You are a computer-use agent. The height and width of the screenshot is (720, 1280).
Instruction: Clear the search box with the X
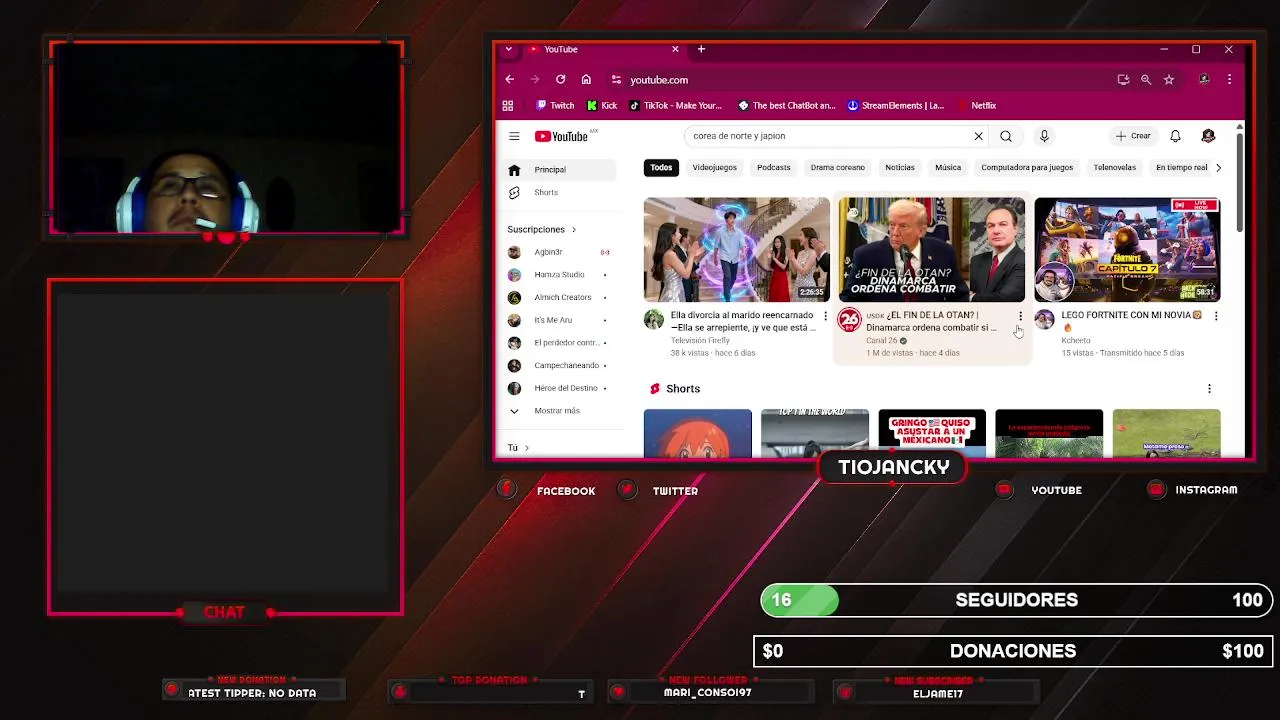(978, 136)
